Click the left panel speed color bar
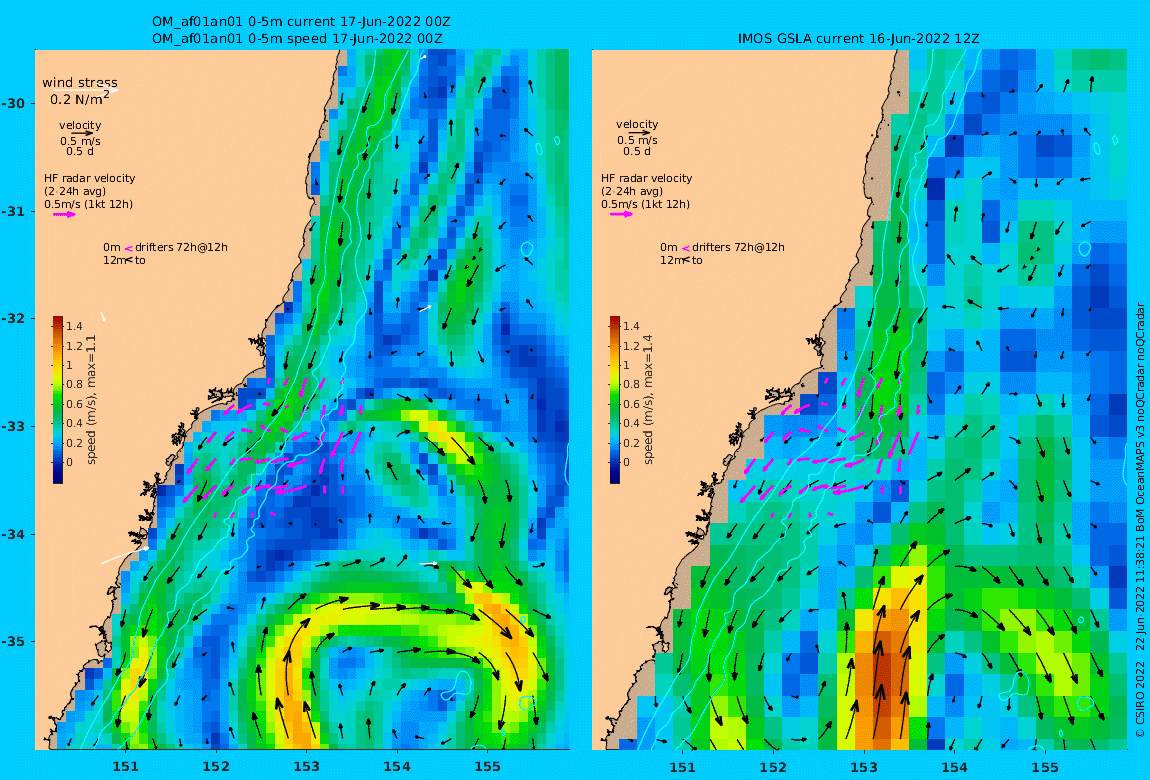The width and height of the screenshot is (1150, 780). coord(58,400)
